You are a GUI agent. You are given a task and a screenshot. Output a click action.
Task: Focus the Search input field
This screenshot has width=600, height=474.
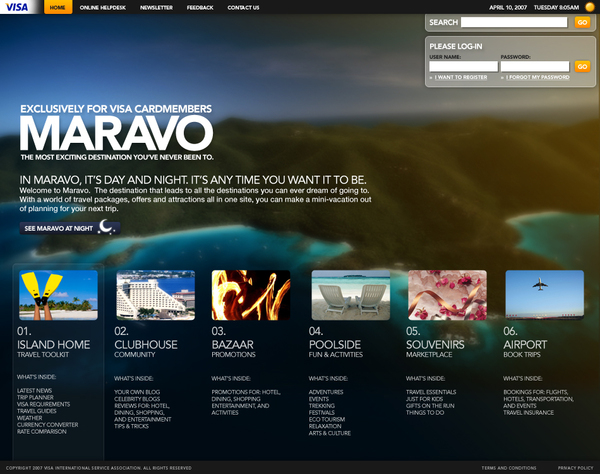coord(514,22)
